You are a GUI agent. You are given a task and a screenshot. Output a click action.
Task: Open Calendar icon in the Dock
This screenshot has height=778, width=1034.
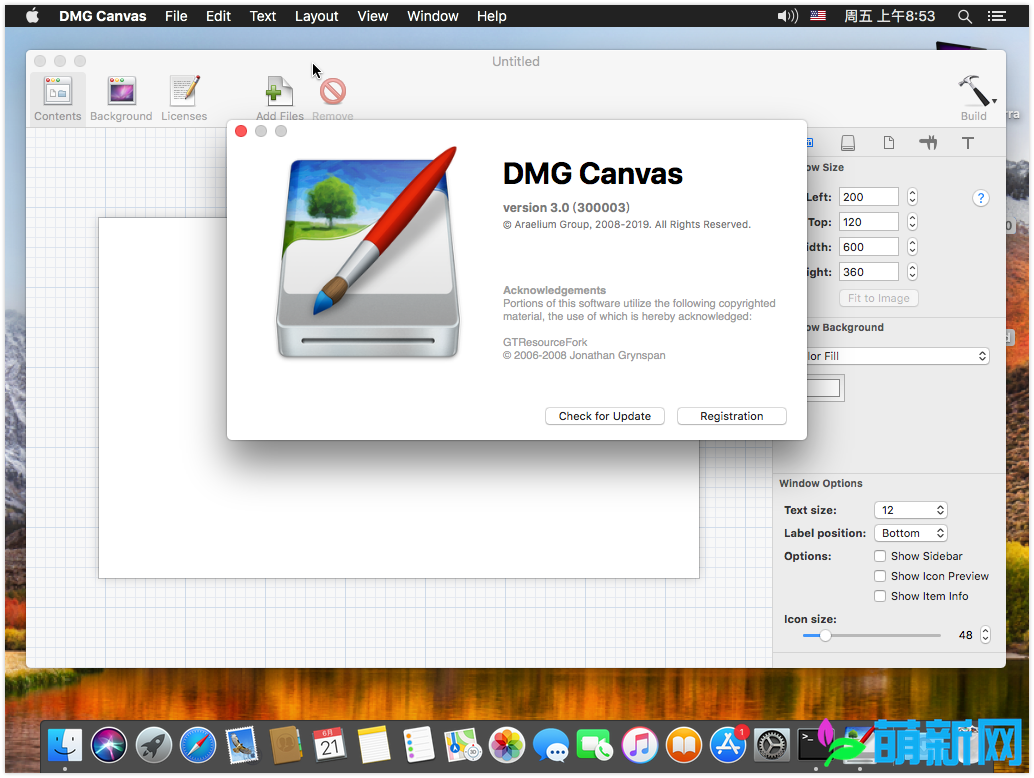[330, 745]
